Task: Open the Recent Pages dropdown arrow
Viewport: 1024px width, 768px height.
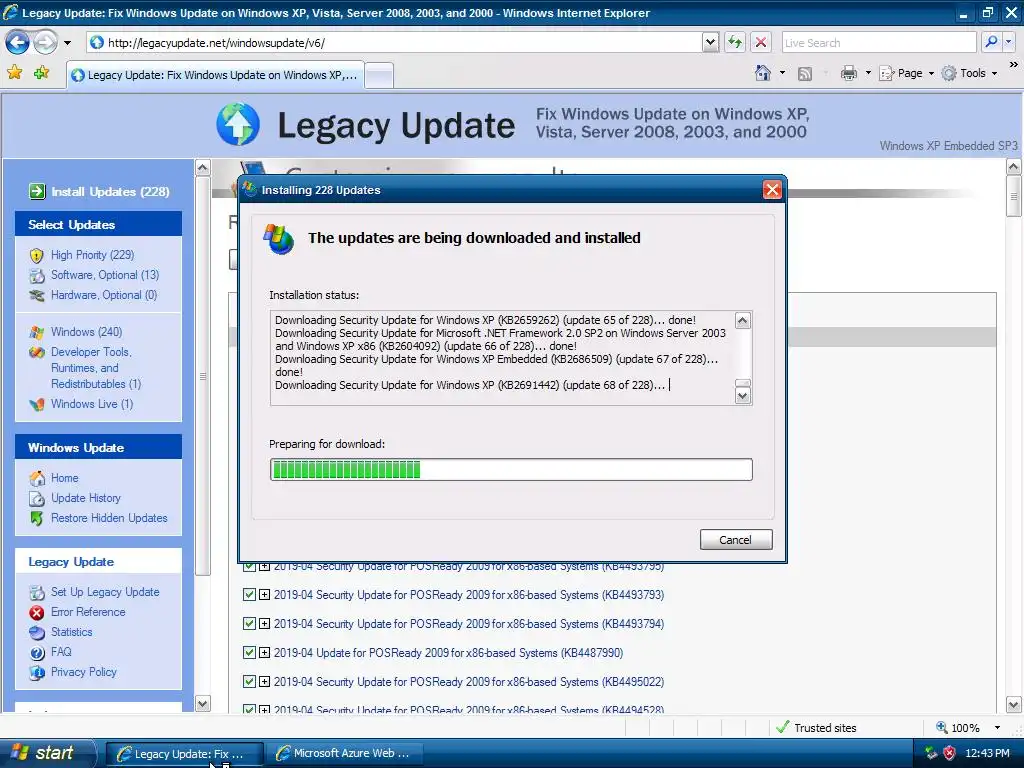Action: 67,43
